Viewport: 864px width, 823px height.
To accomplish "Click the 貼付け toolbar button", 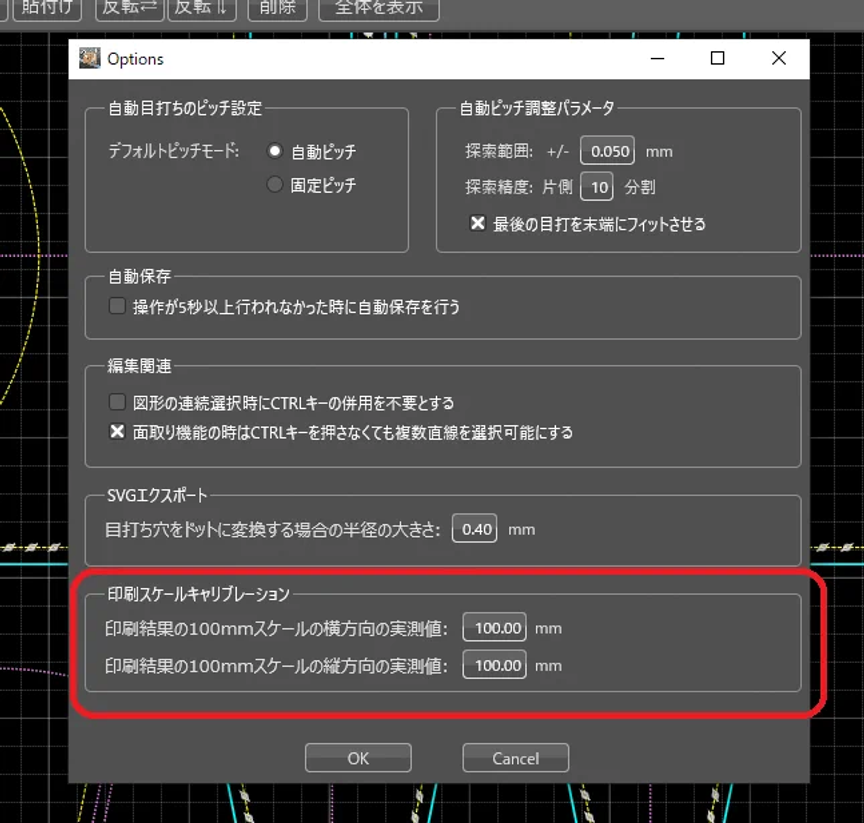I will click(47, 8).
